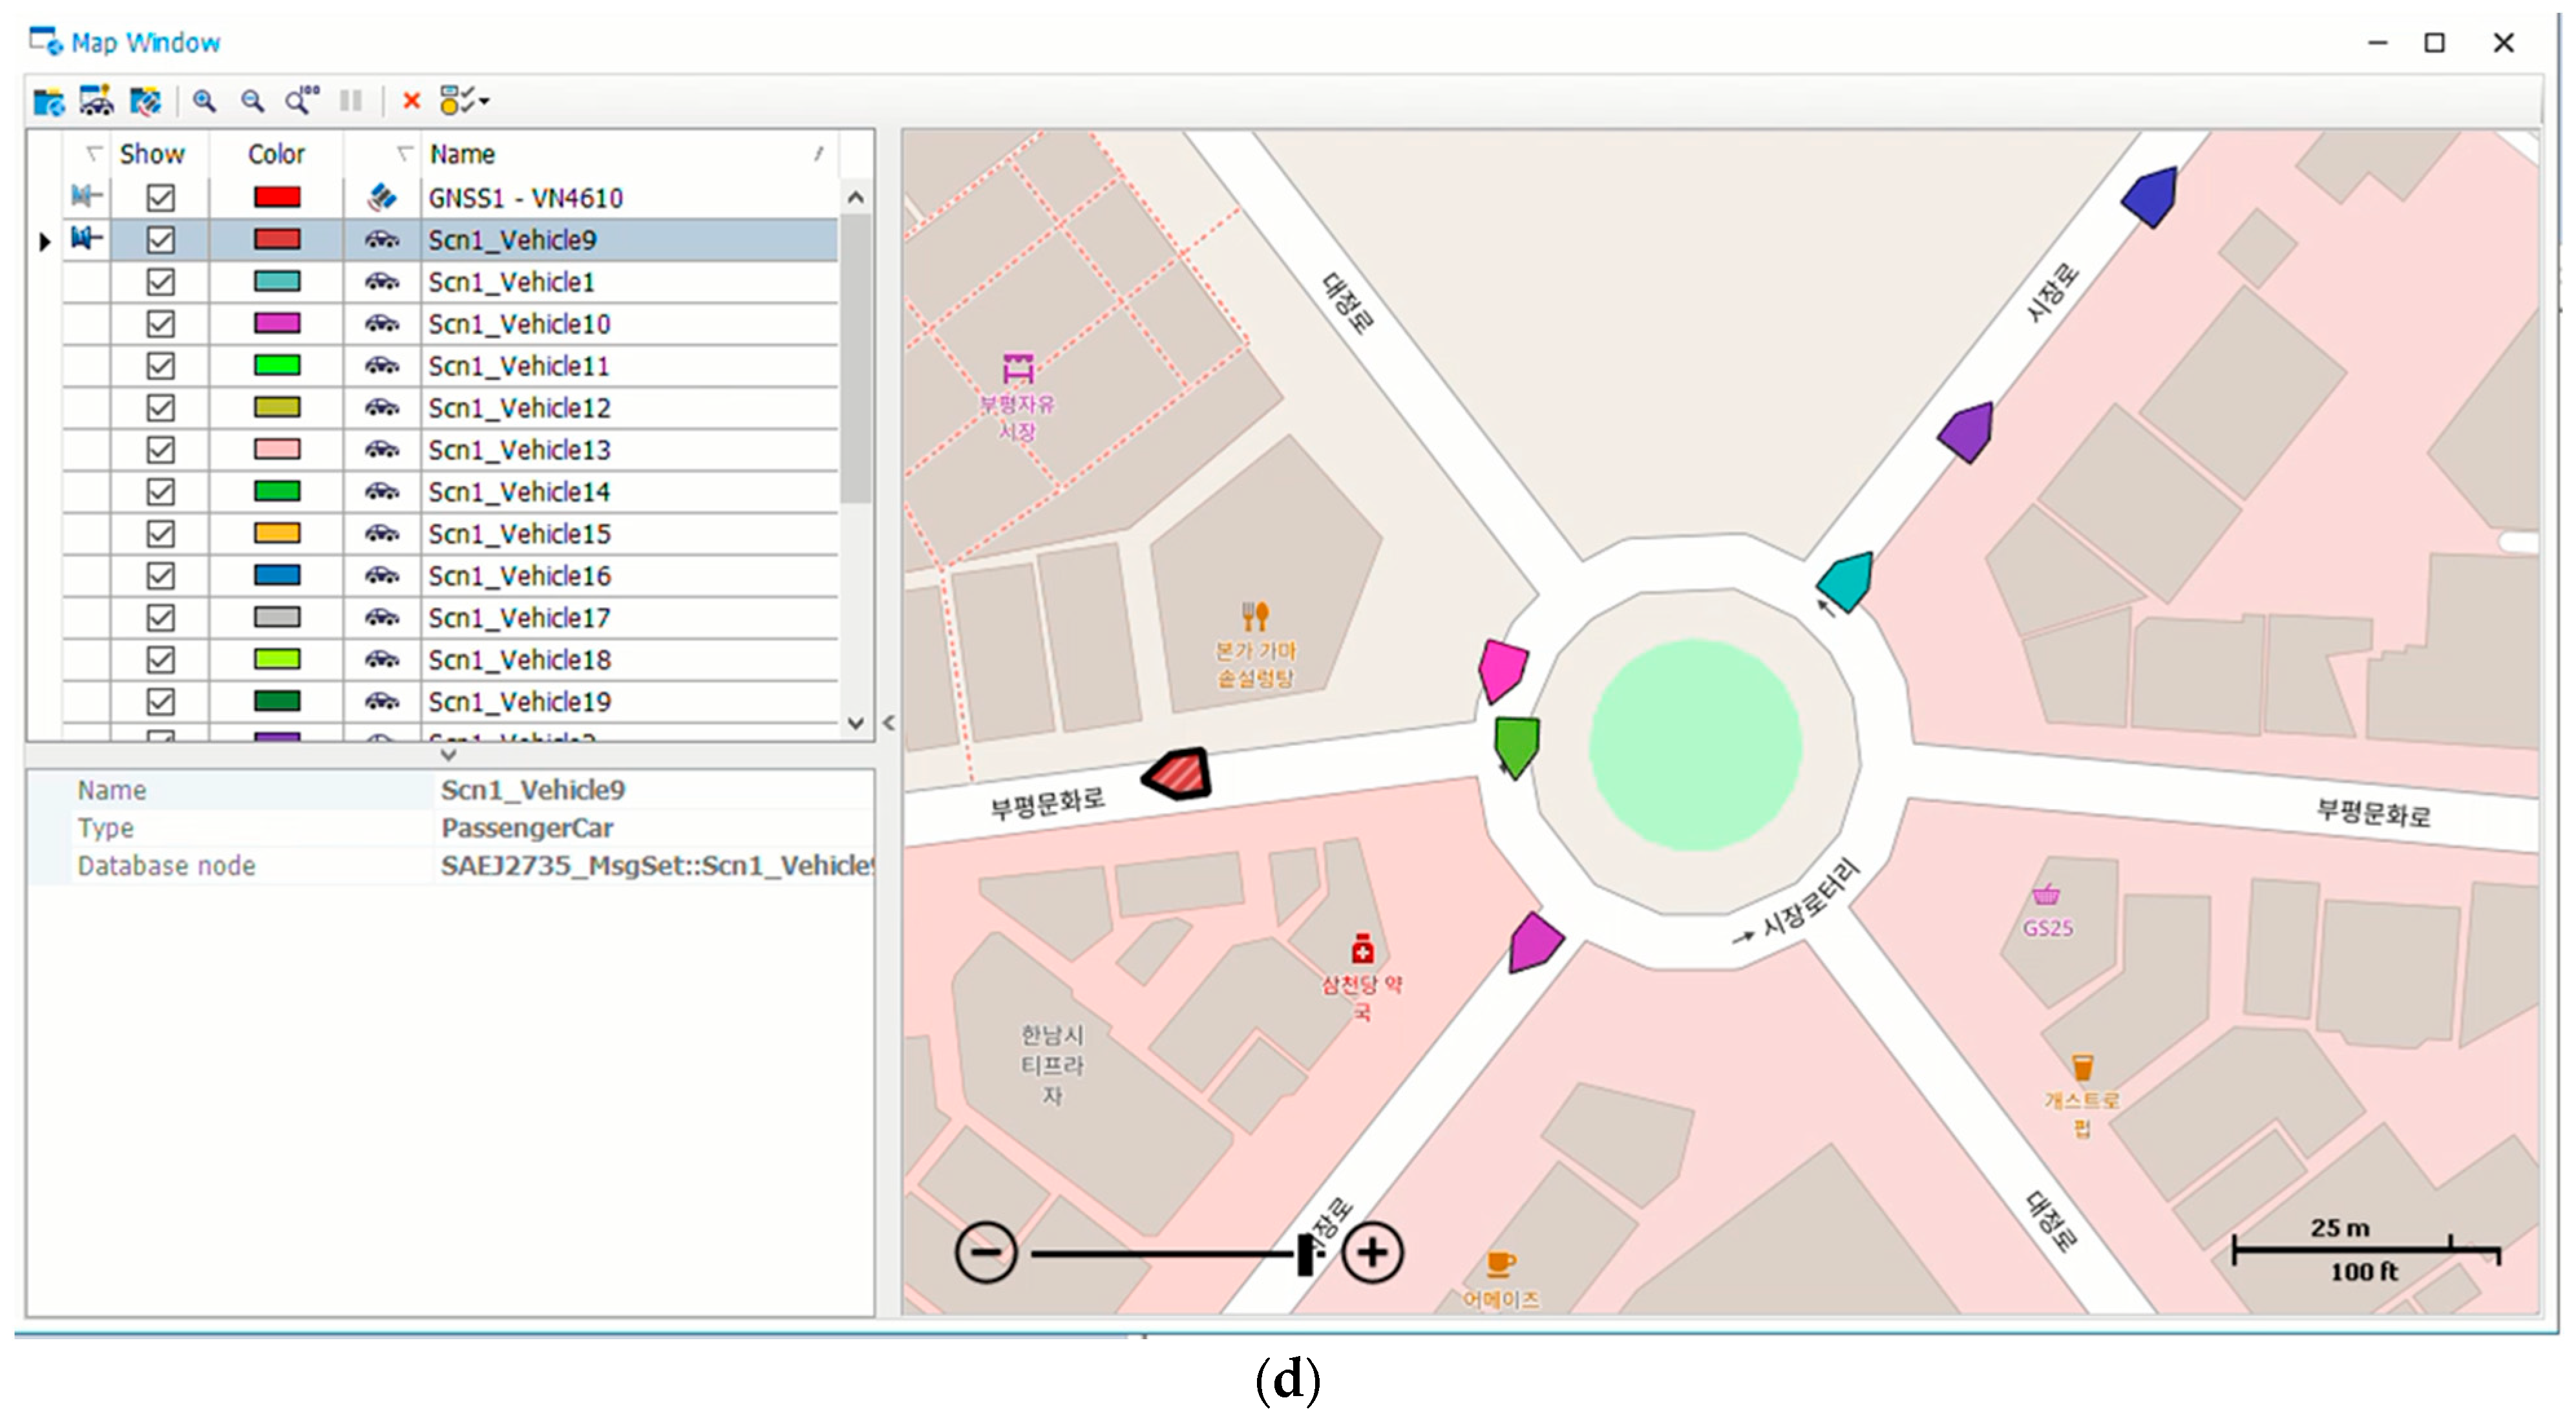Uncheck Show checkbox for GNSS1 - VN4610

click(160, 198)
